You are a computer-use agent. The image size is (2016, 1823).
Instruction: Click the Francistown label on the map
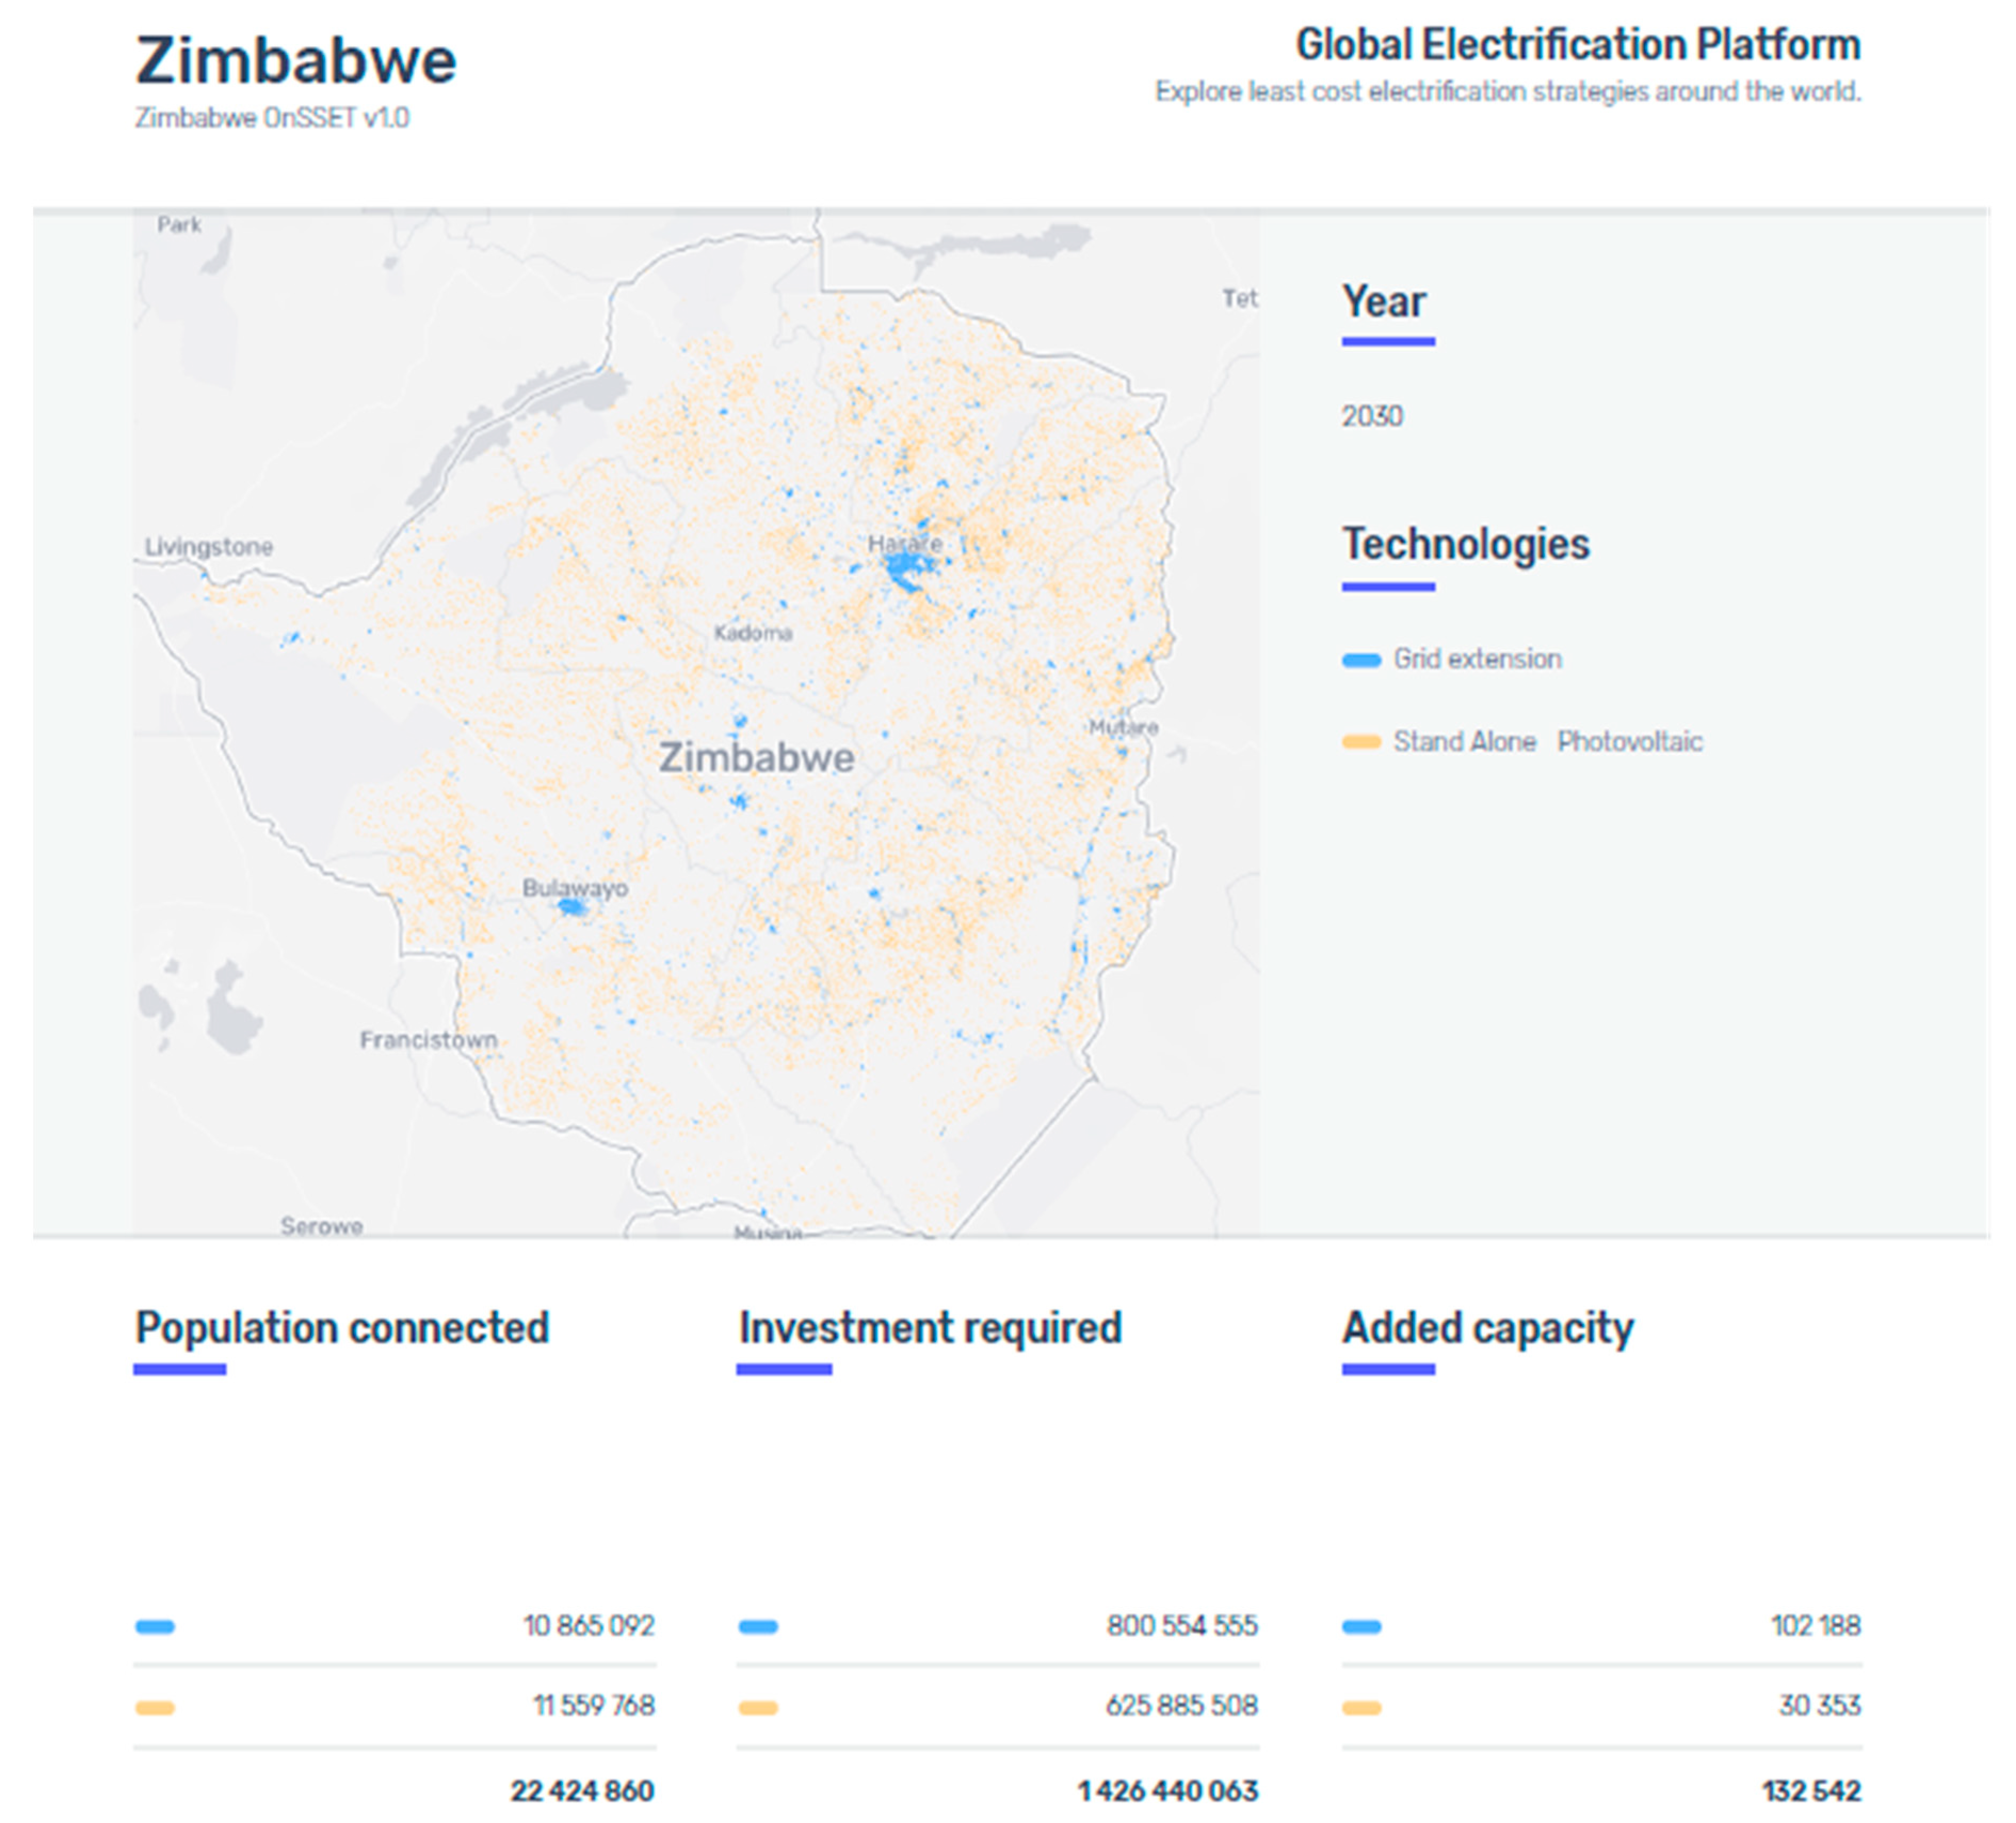tap(428, 1040)
